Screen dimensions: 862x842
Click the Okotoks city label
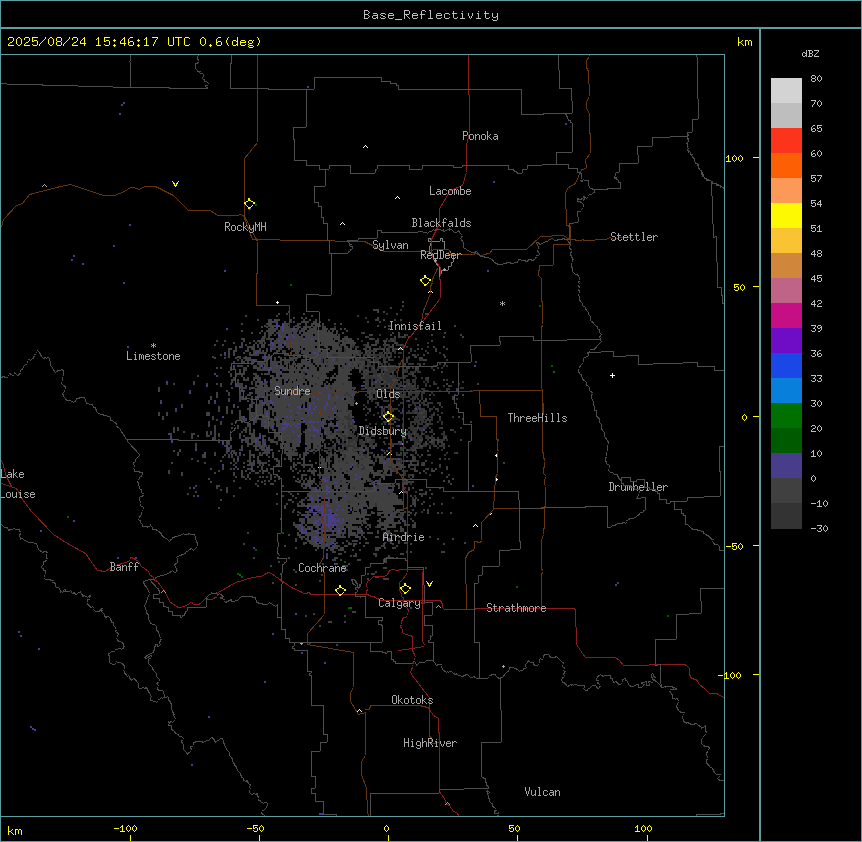[412, 700]
